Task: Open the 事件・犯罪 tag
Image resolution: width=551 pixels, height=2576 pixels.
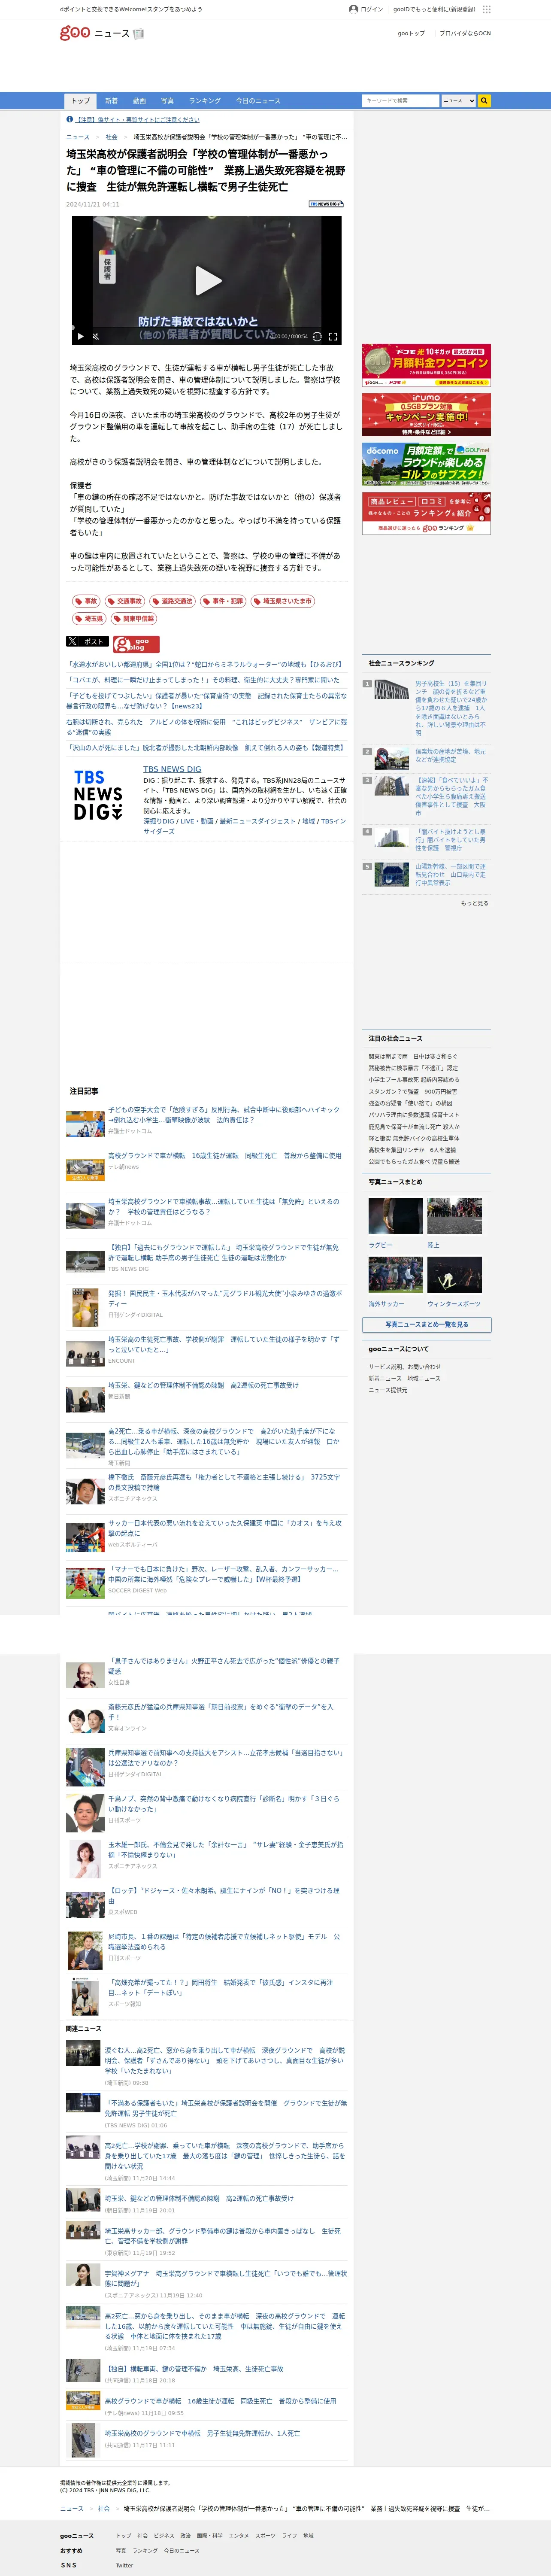Action: [224, 601]
